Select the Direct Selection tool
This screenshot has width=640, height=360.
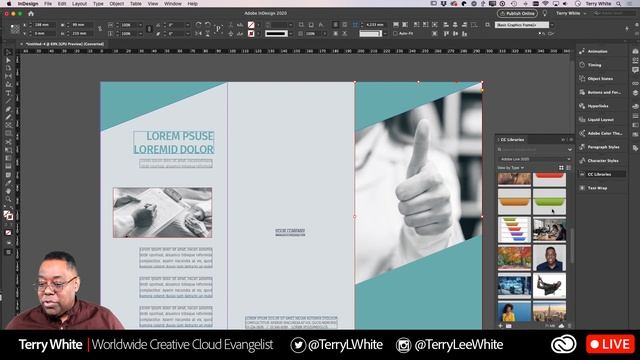click(x=8, y=60)
